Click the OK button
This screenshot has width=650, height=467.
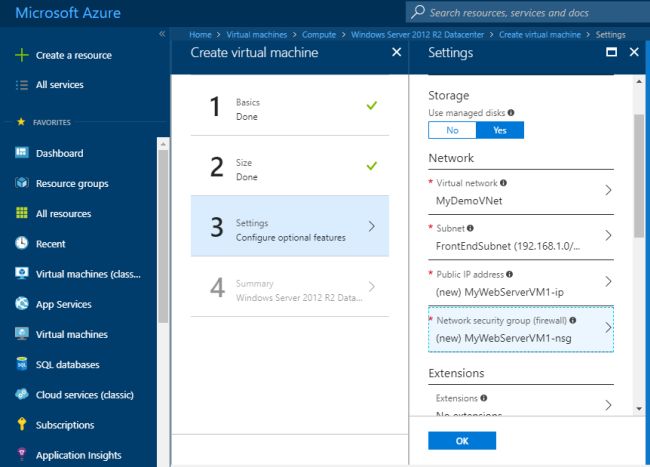(461, 440)
